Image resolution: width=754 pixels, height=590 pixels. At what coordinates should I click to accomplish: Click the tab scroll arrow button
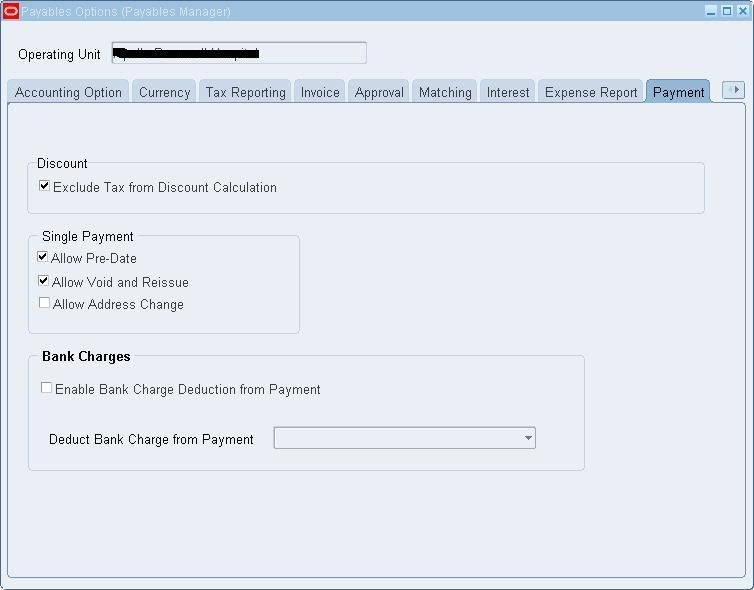(733, 90)
